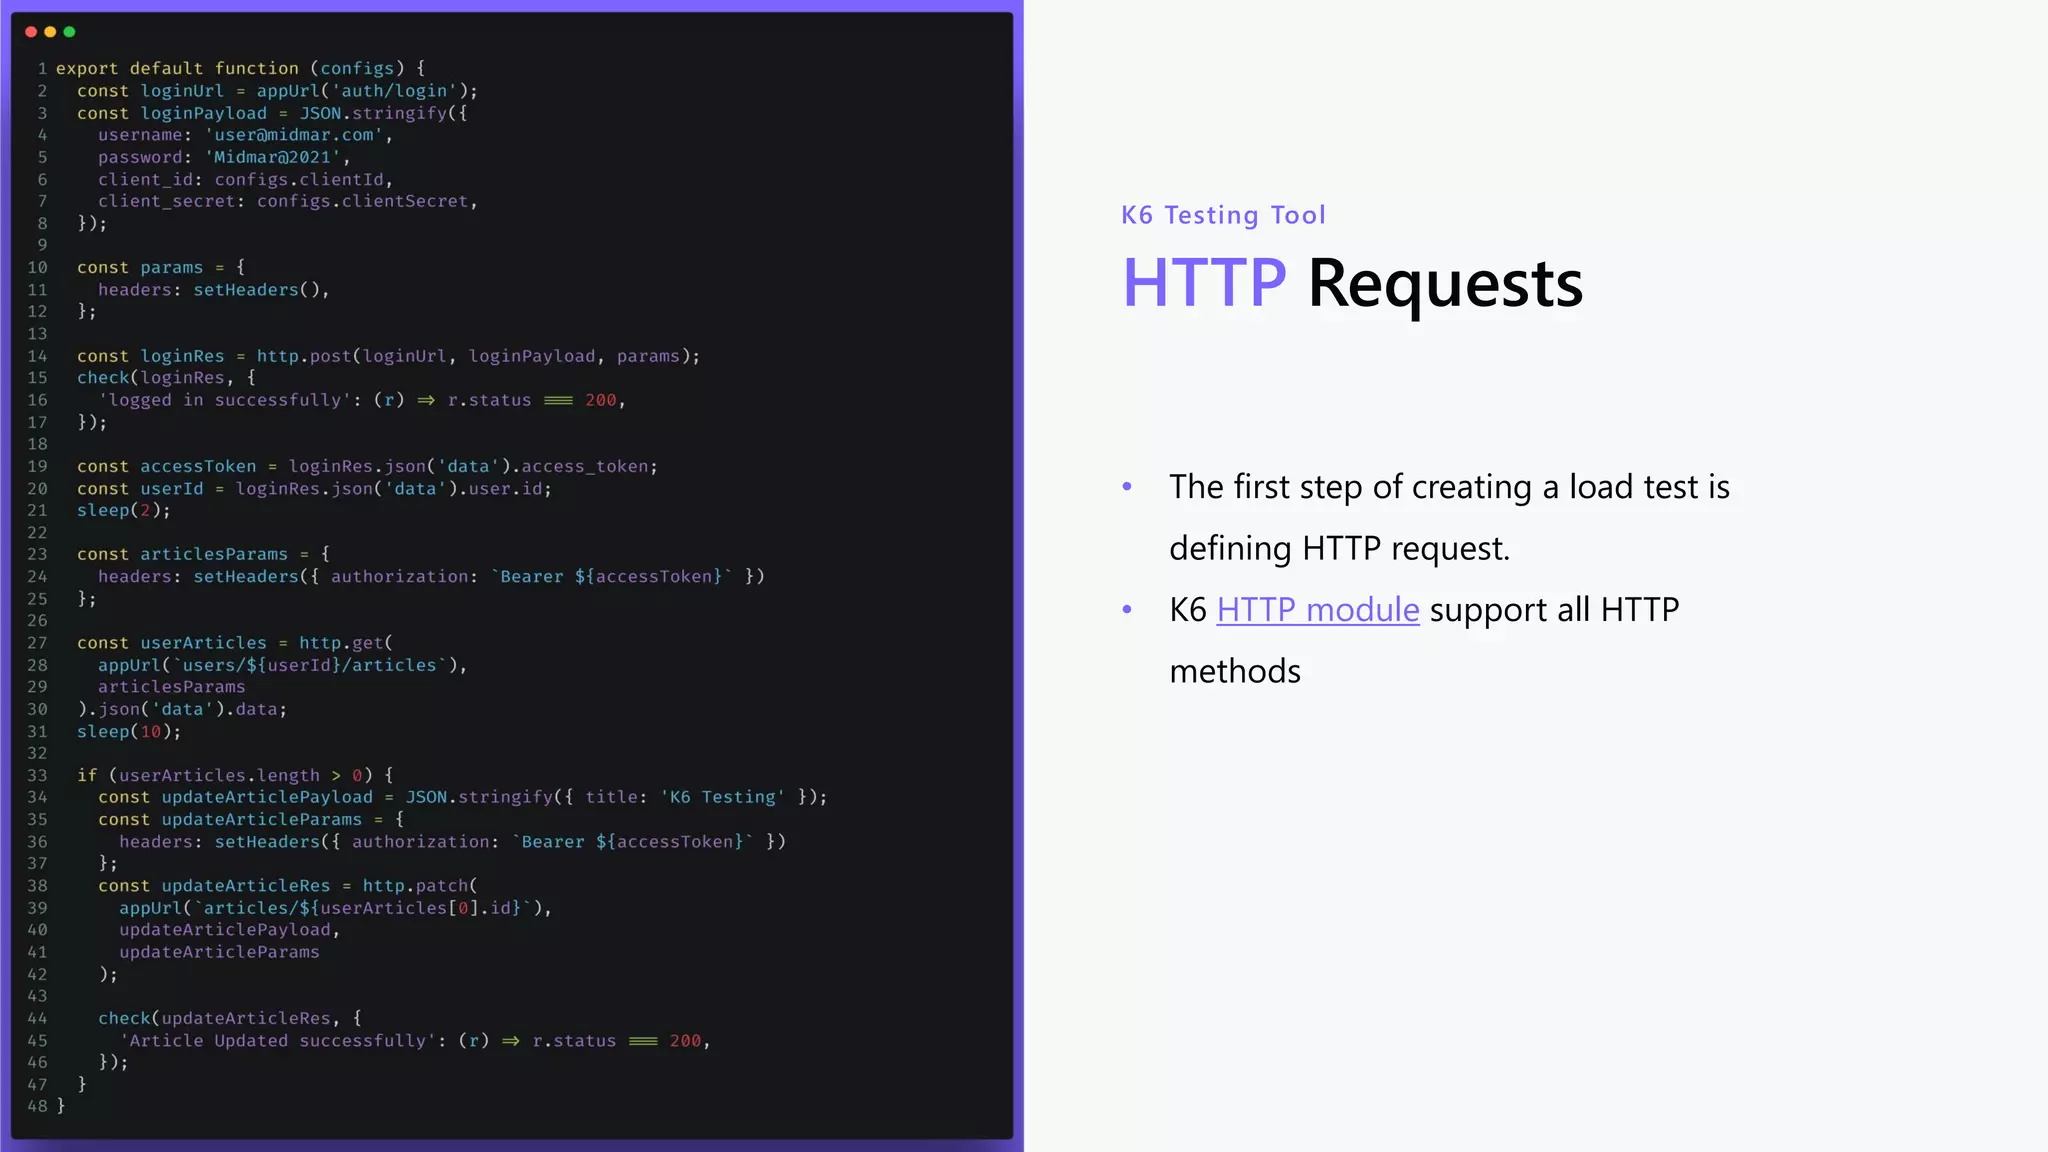The width and height of the screenshot is (2048, 1152).
Task: Click line 35 'const updateArticleParams = {'
Action: click(x=251, y=820)
